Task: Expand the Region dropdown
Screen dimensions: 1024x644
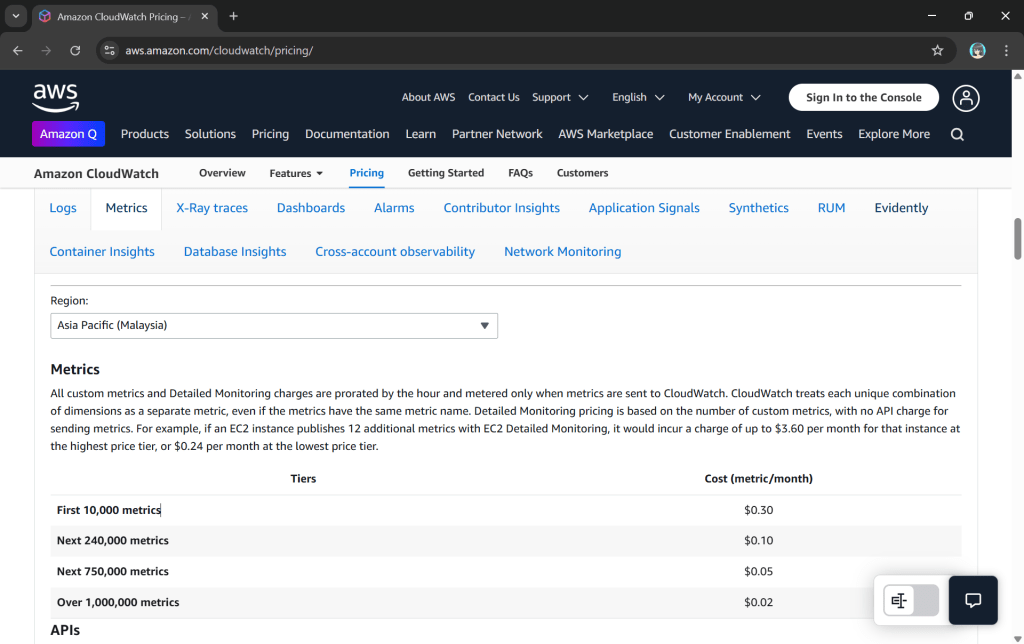Action: (x=274, y=326)
